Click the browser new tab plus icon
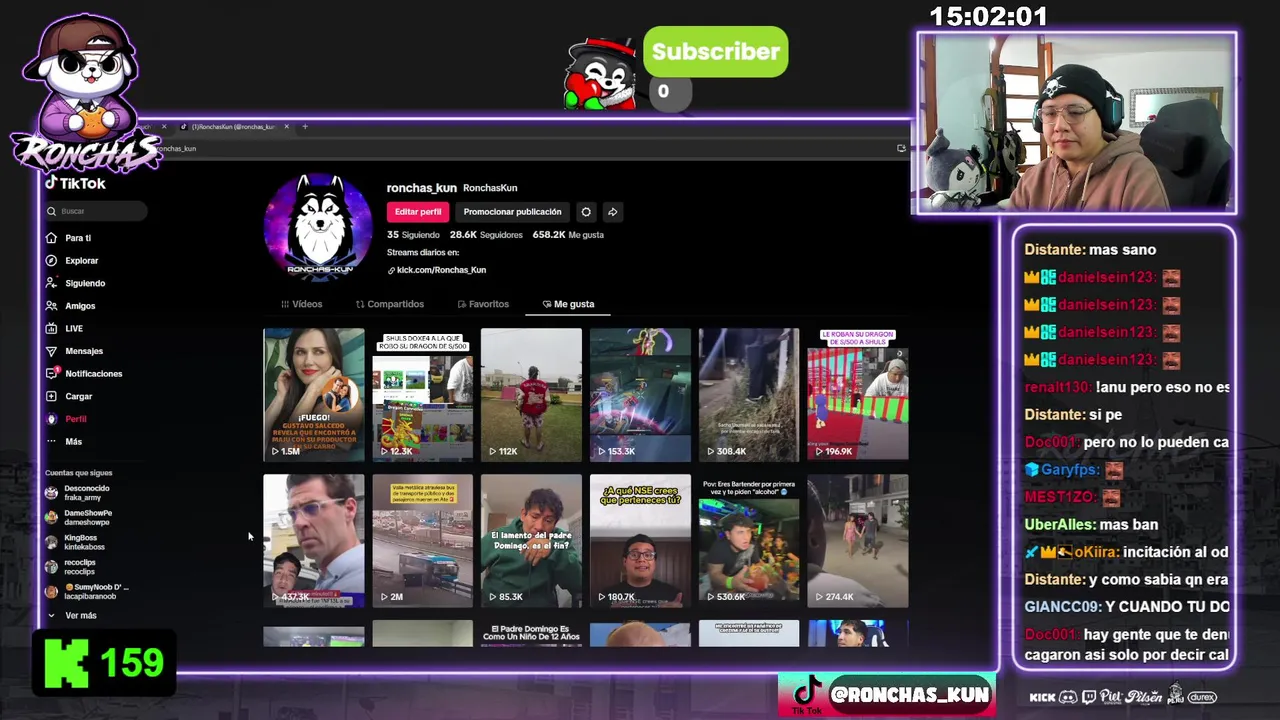The image size is (1280, 720). (x=305, y=127)
